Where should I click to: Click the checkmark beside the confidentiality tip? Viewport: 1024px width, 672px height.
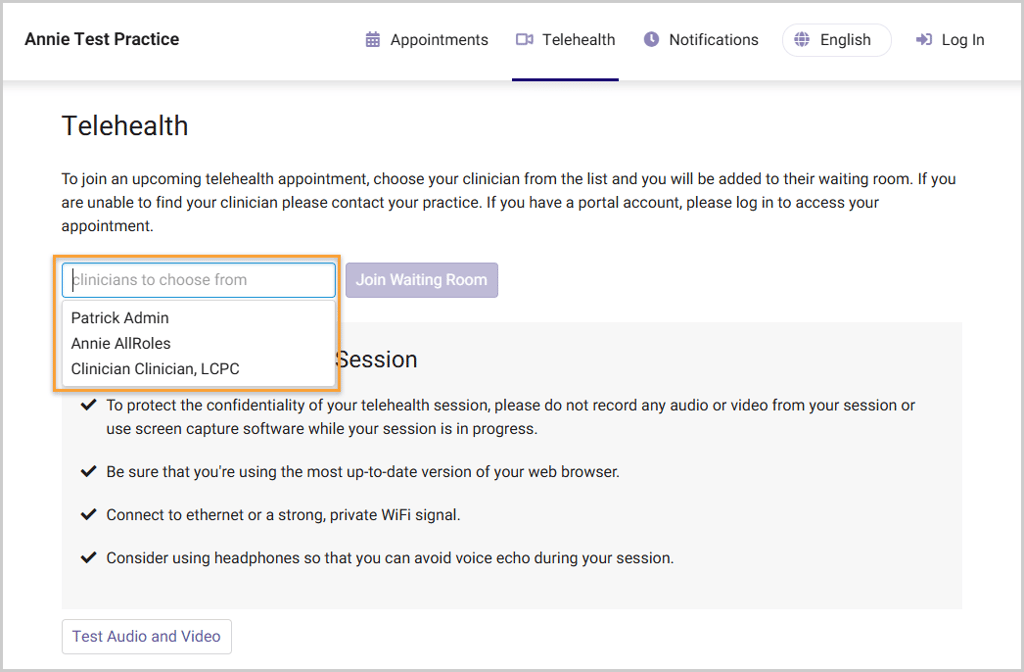coord(89,405)
